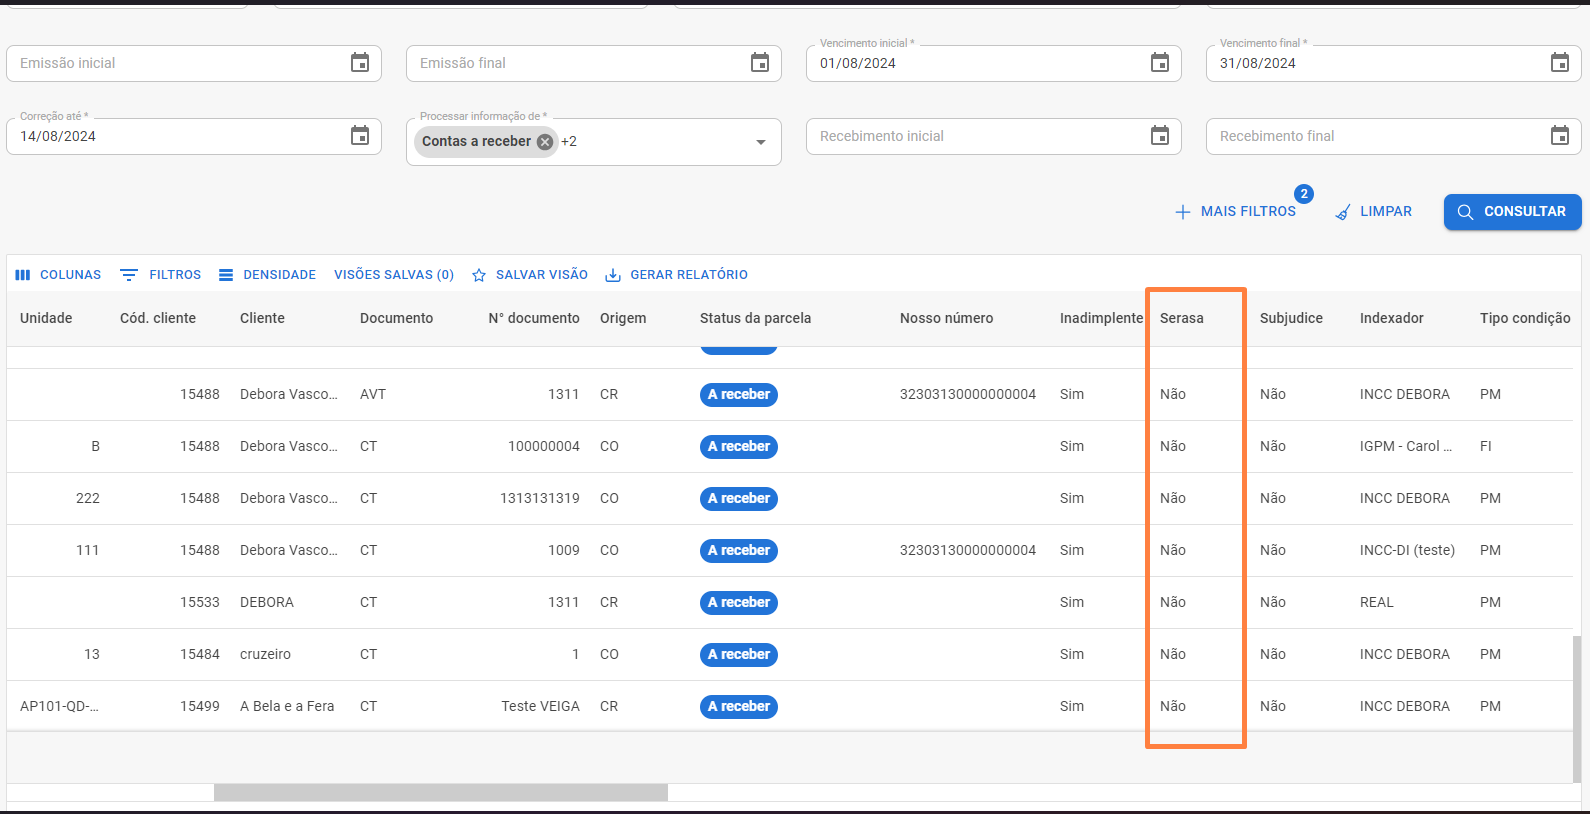The height and width of the screenshot is (814, 1590).
Task: Sort by Origem column header
Action: pos(623,318)
